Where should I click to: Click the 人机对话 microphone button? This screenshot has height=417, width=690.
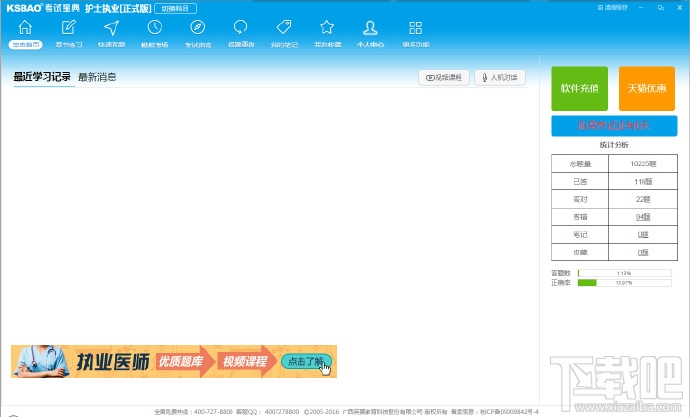pyautogui.click(x=500, y=77)
